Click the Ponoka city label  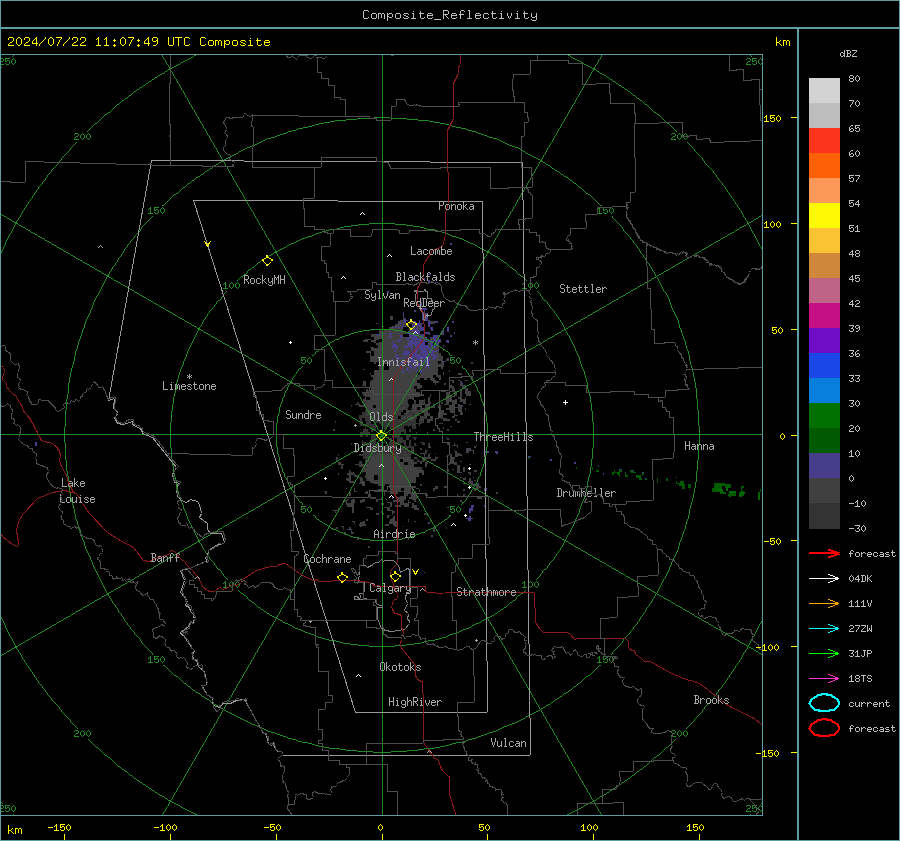(456, 206)
